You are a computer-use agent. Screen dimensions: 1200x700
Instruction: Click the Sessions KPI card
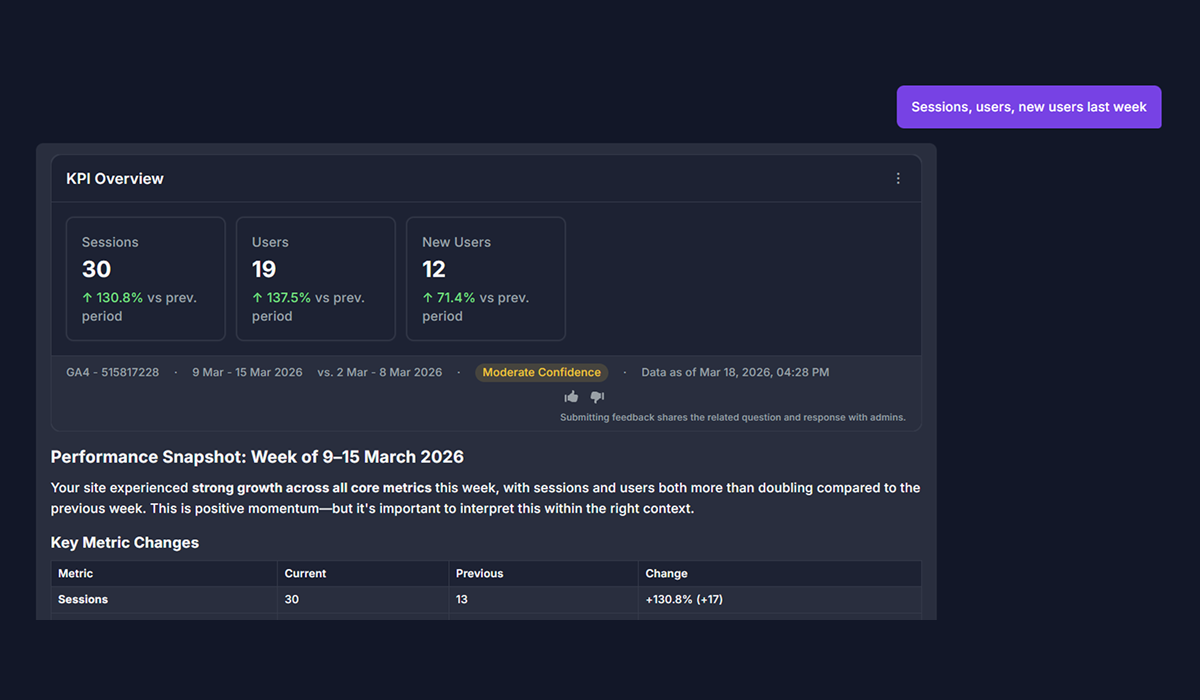coord(146,279)
